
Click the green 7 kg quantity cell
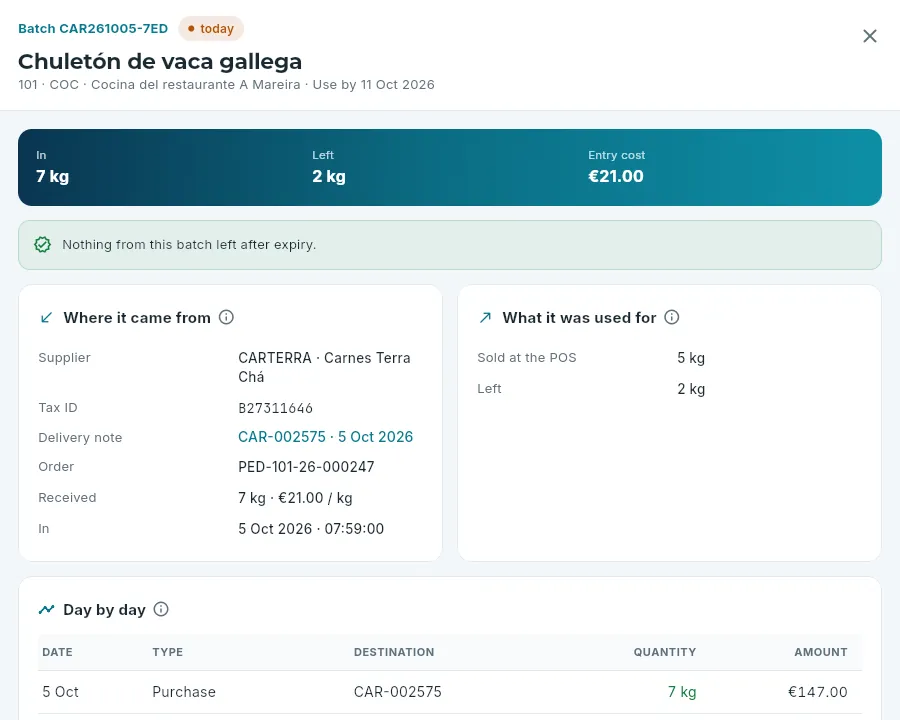pos(682,692)
